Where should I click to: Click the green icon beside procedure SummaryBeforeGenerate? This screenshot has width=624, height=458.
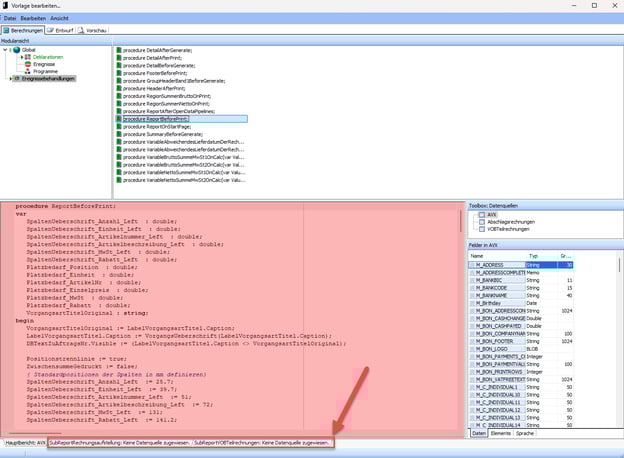[118, 133]
